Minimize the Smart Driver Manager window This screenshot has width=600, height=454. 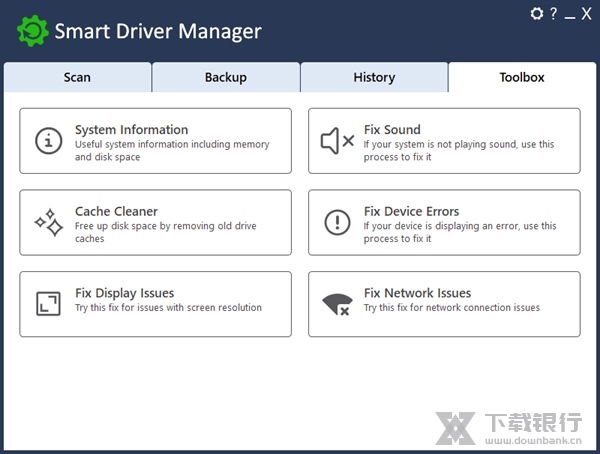point(570,14)
